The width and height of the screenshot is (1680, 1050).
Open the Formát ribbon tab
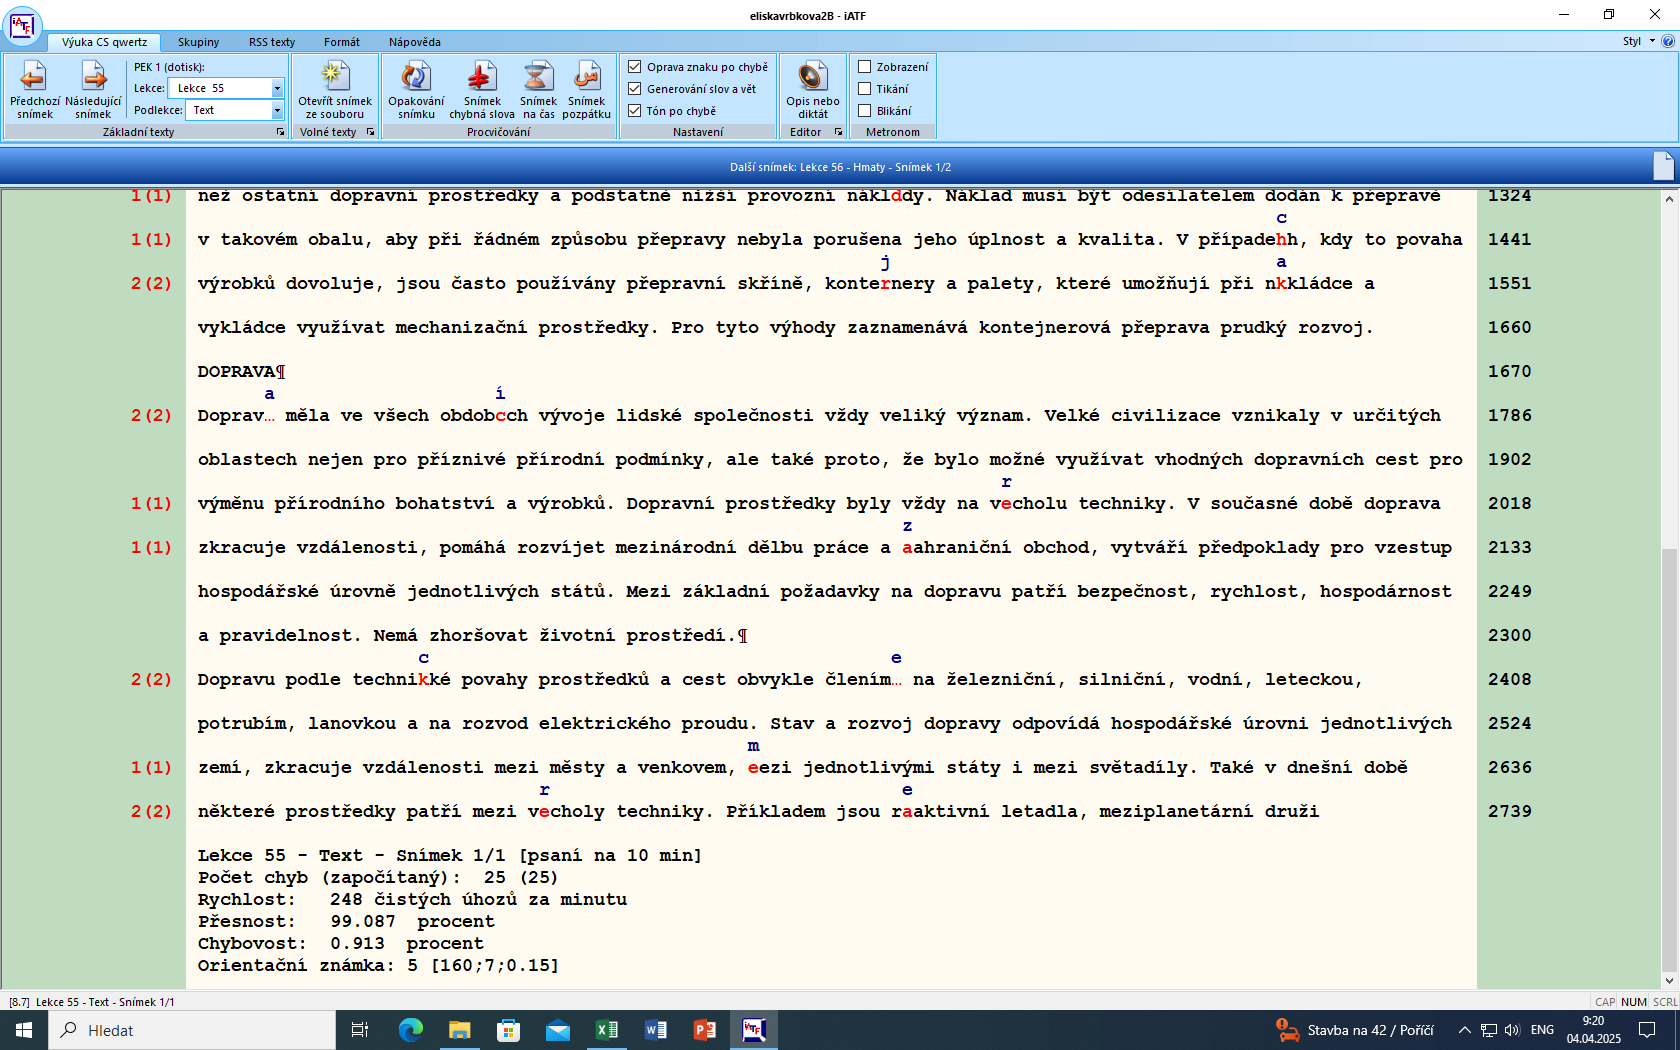[x=341, y=42]
